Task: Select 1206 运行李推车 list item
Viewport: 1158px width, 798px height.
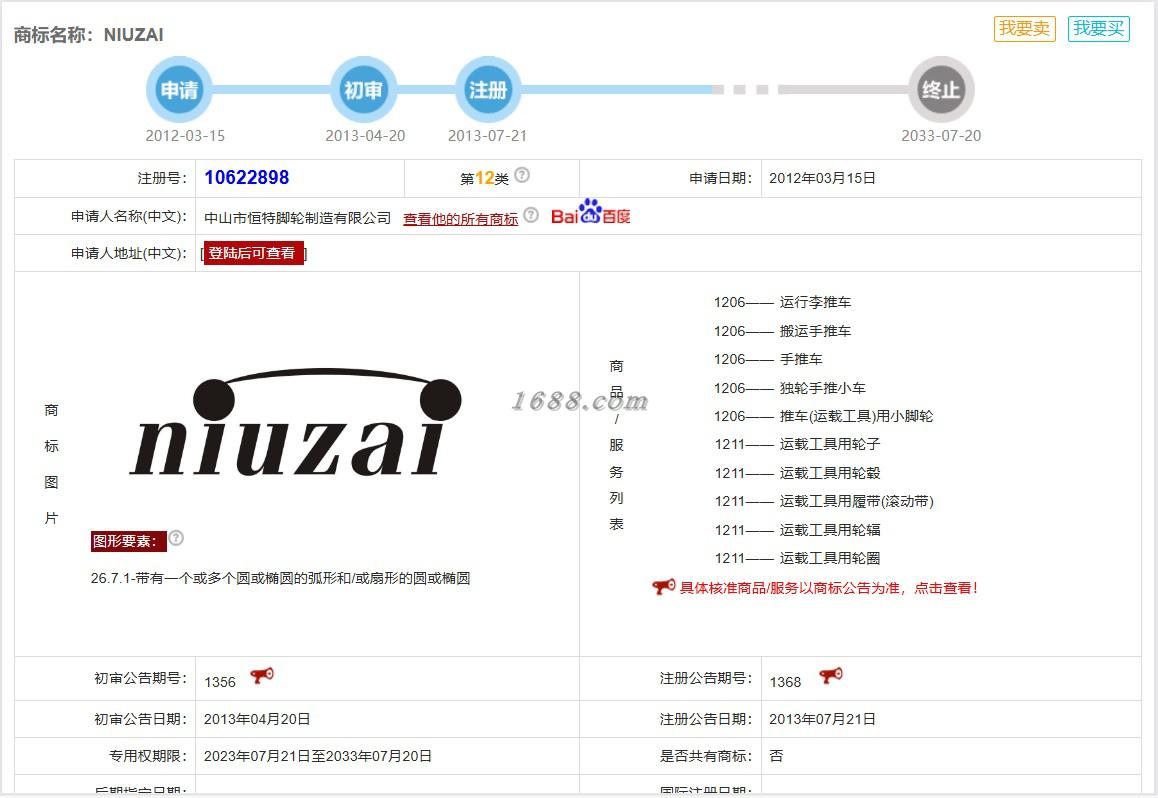Action: point(782,302)
